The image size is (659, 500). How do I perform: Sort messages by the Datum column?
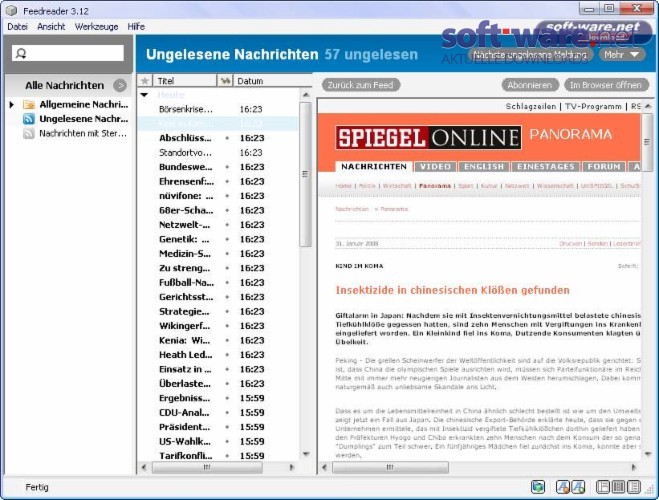(271, 81)
